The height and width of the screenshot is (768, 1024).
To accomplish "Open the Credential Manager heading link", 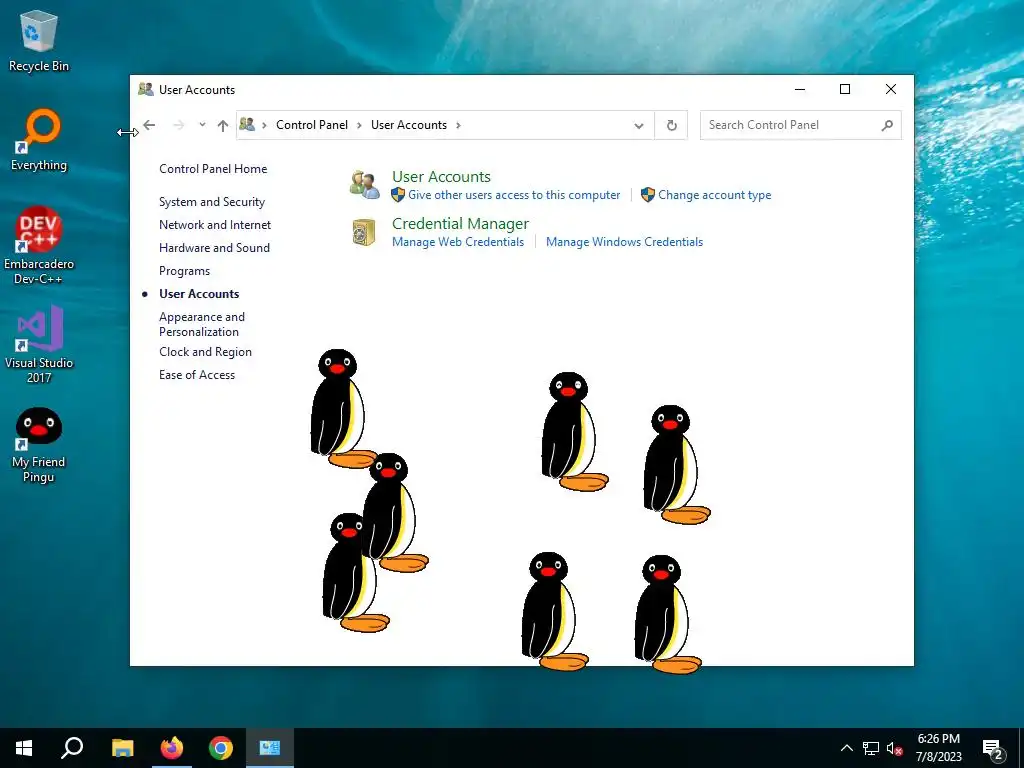I will tap(460, 223).
